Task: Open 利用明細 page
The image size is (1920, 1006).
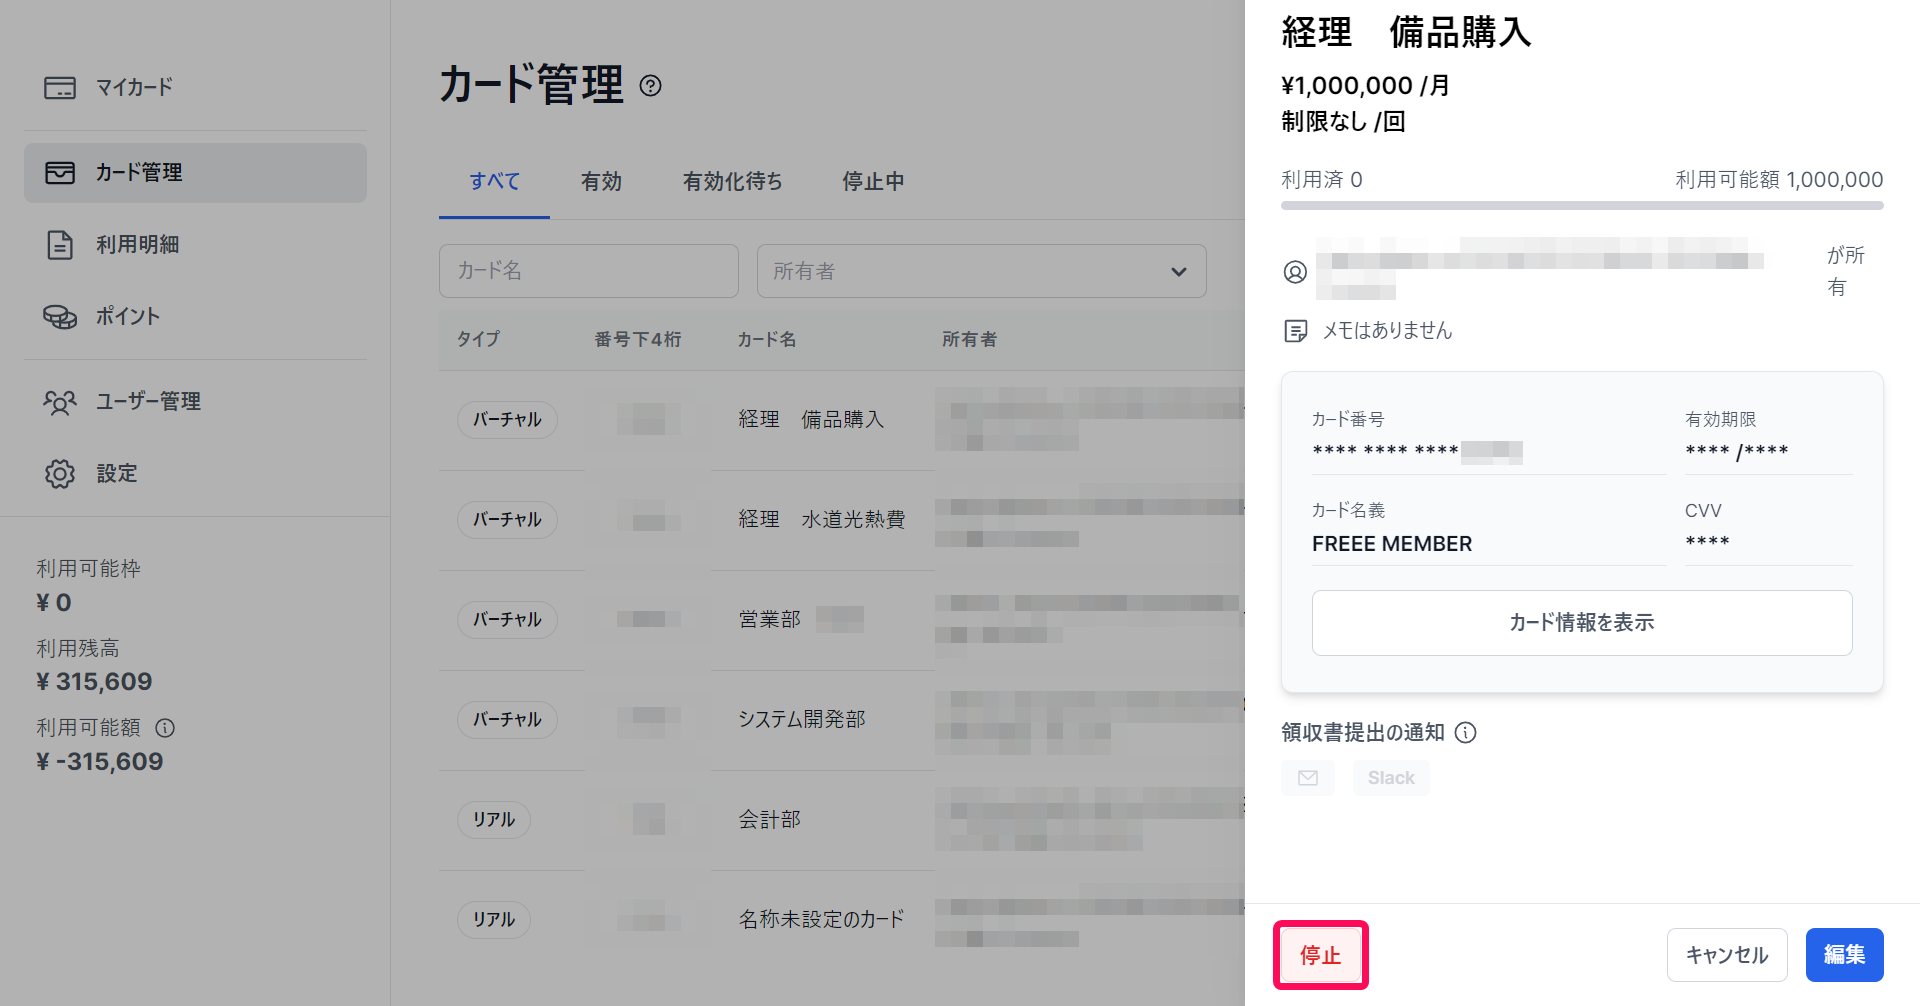Action: 195,245
